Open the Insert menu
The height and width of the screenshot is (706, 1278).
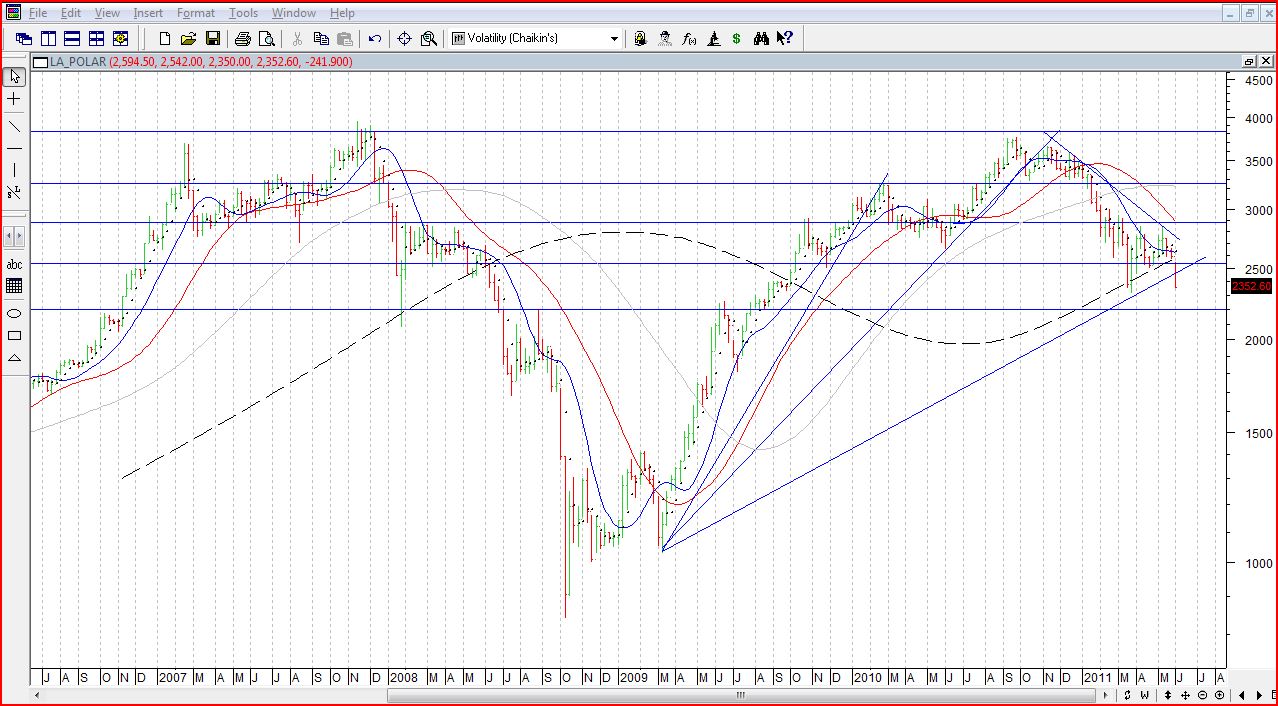tap(148, 13)
